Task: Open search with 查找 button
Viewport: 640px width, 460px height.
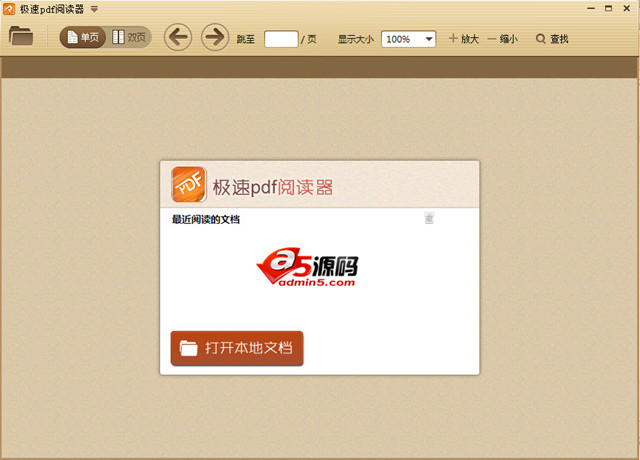Action: tap(552, 39)
